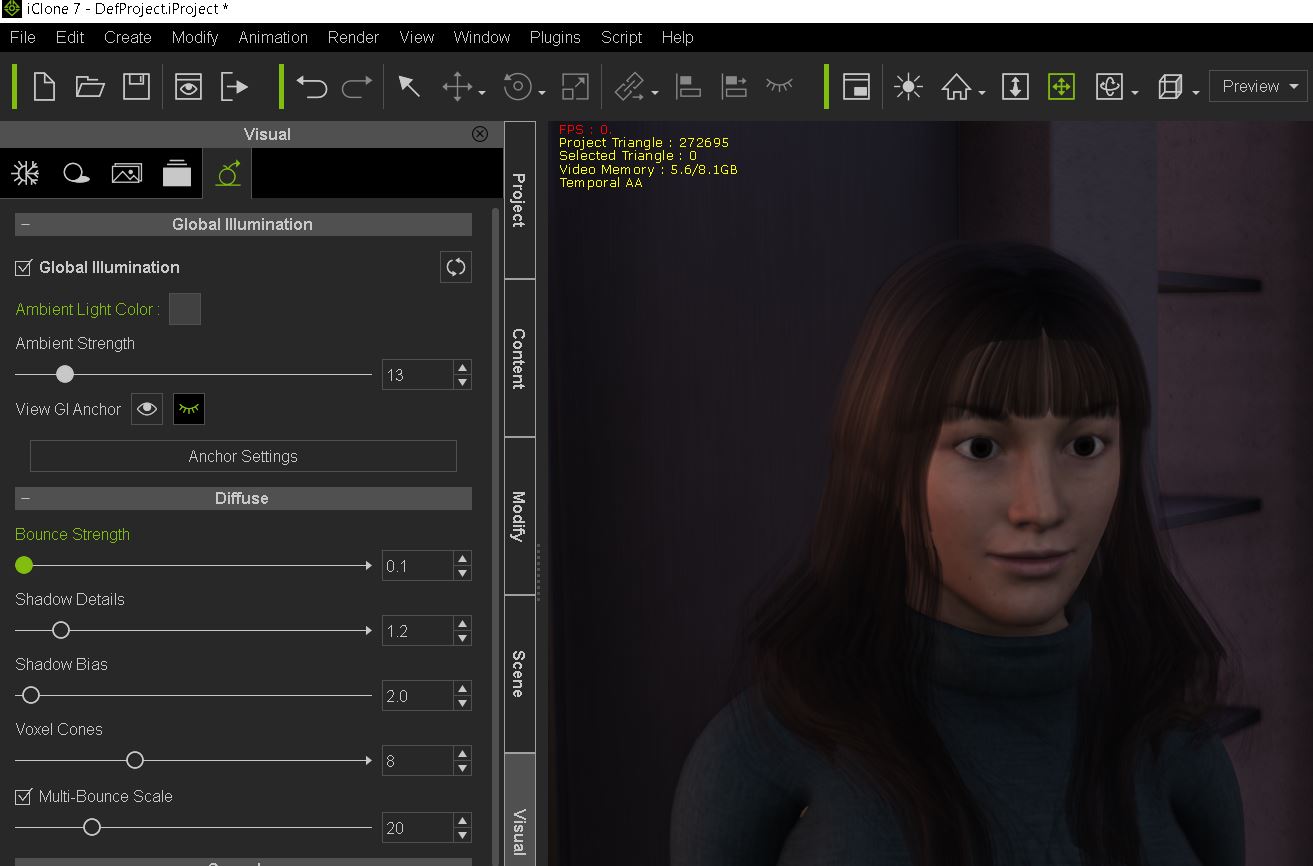Open orbit camera dropdown arrow
The height and width of the screenshot is (866, 1313).
tap(1135, 93)
